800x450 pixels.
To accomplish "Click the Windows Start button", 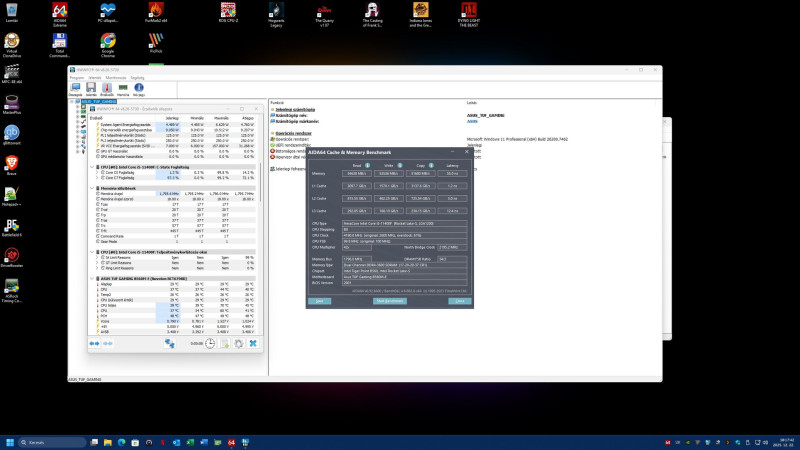I will click(x=10, y=442).
